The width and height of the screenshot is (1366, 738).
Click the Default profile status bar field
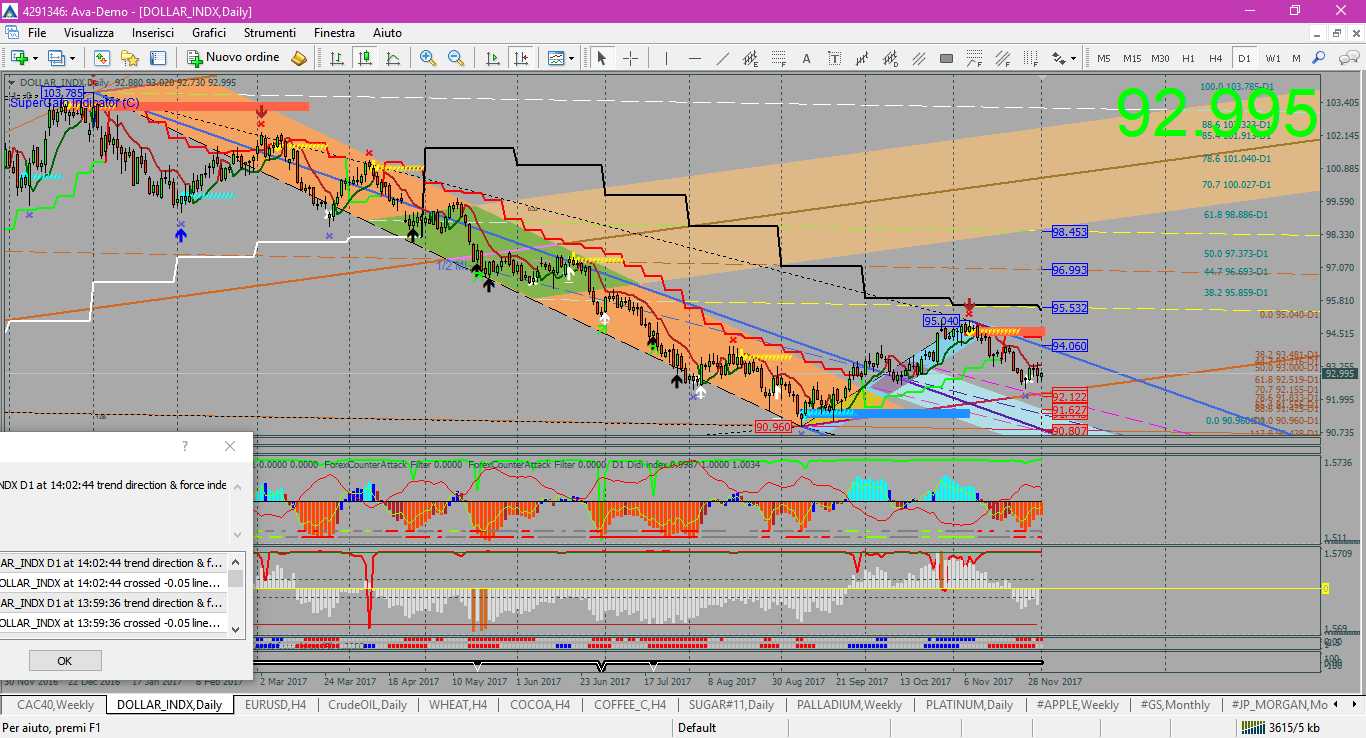[697, 728]
